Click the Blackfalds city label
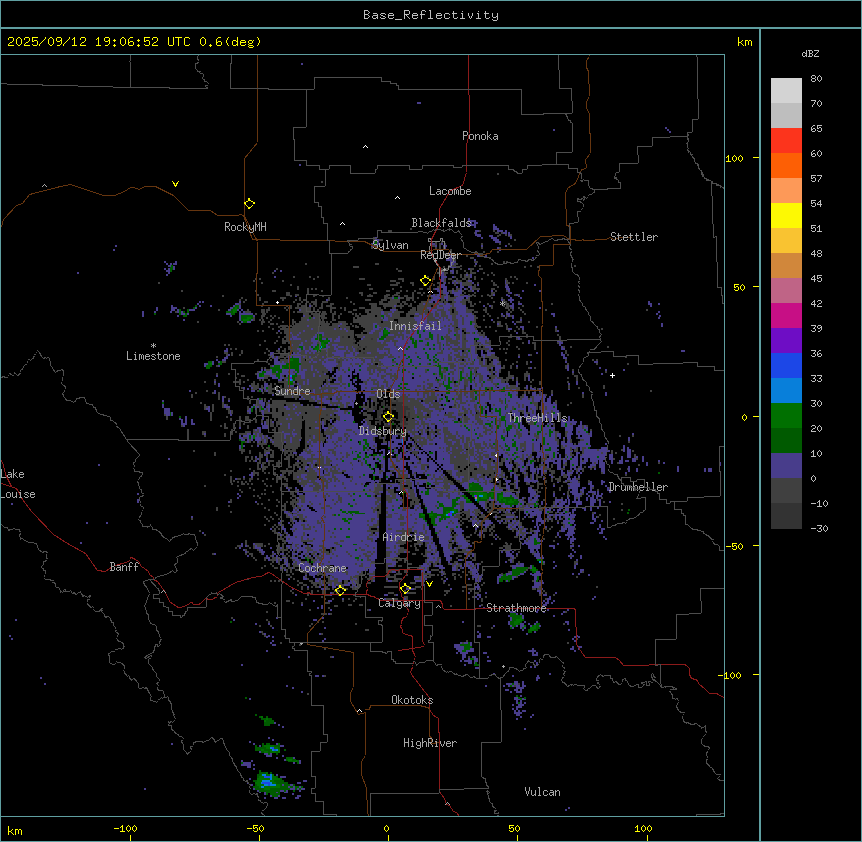The image size is (862, 842). (x=441, y=223)
